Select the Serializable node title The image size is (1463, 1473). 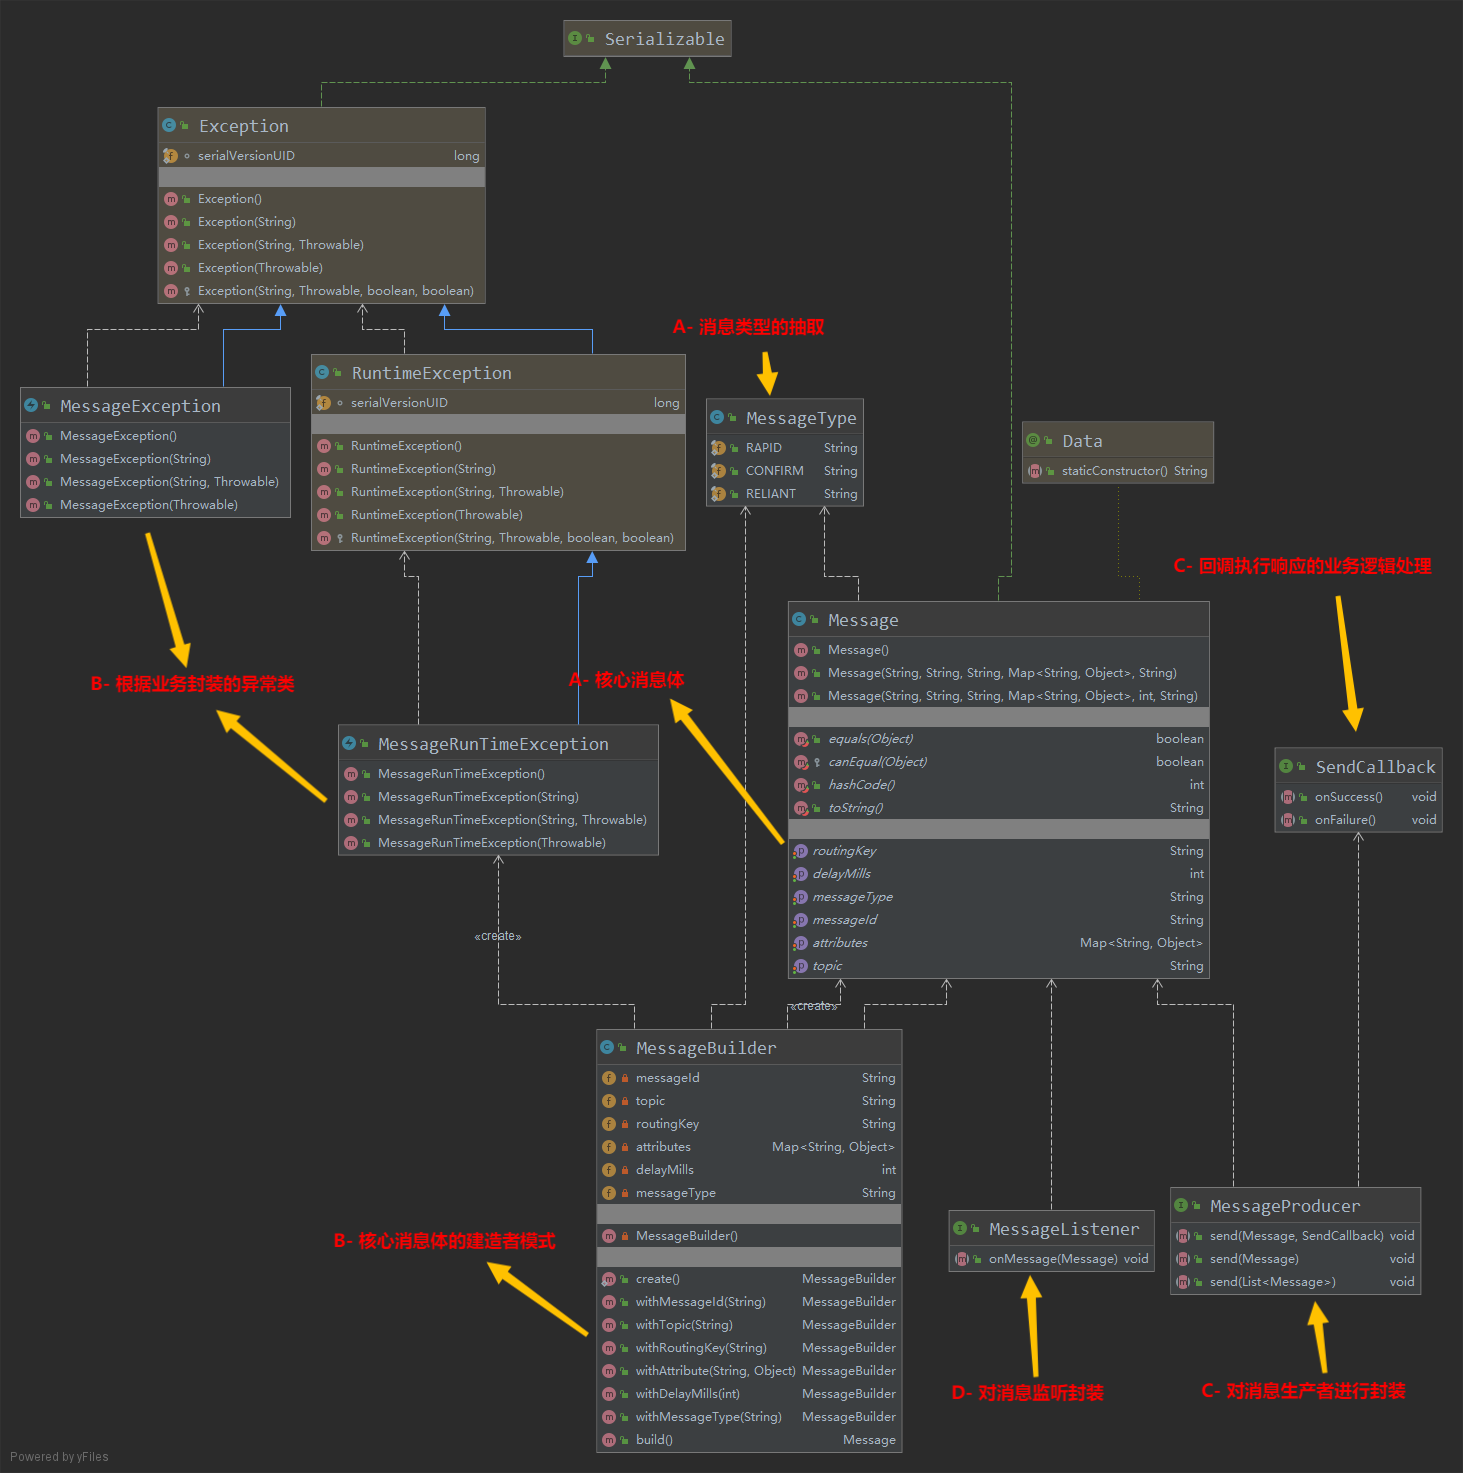(664, 38)
